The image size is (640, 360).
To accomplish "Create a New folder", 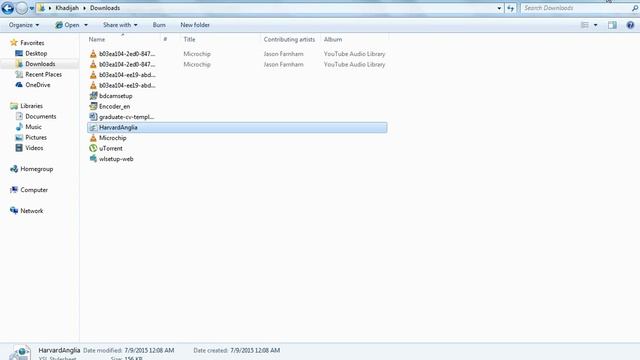I will pyautogui.click(x=195, y=25).
